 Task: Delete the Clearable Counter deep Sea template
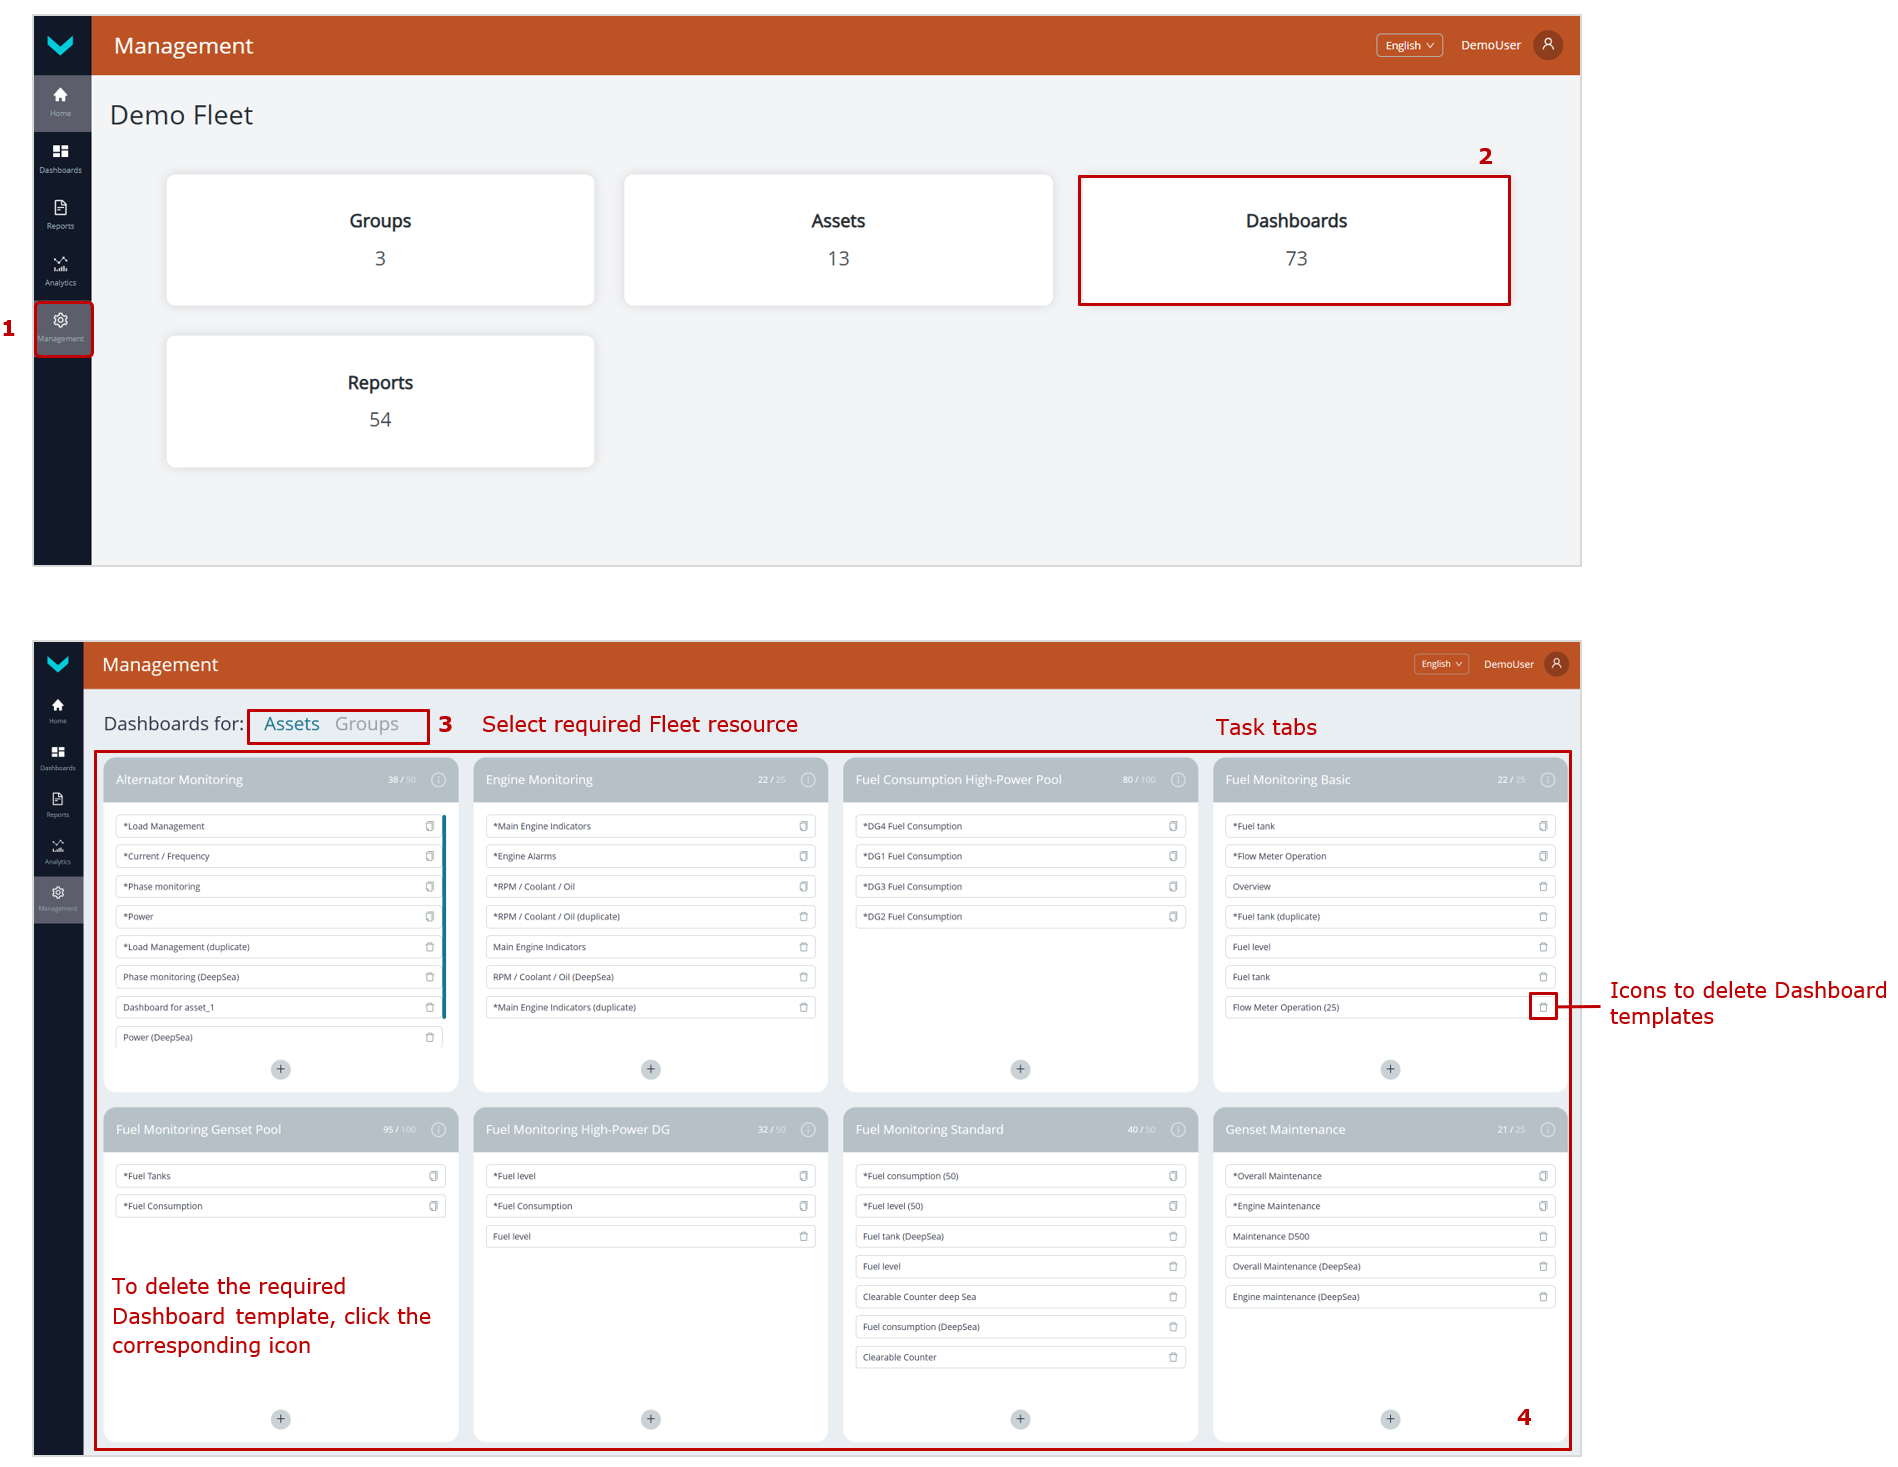(1173, 1297)
